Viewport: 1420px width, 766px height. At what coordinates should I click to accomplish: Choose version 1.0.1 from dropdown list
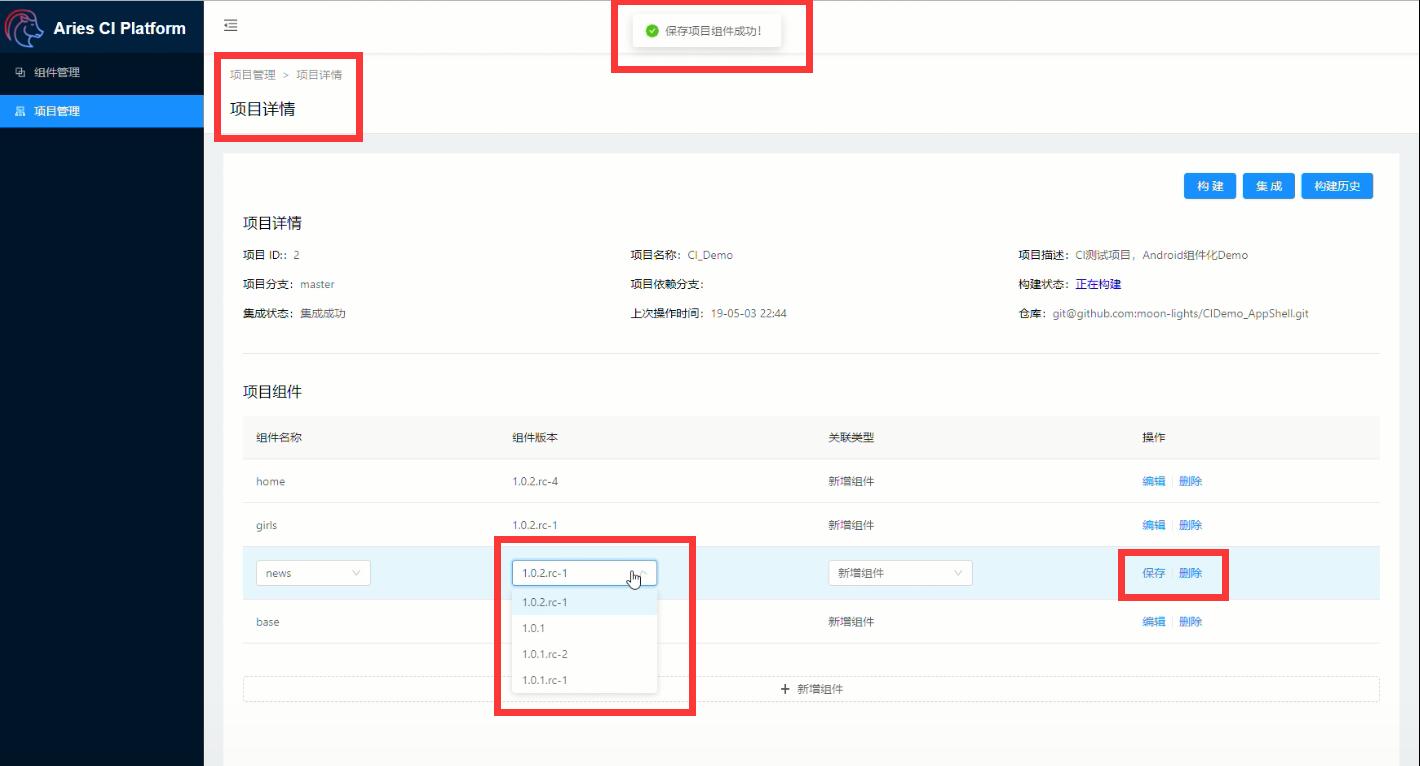pos(584,628)
